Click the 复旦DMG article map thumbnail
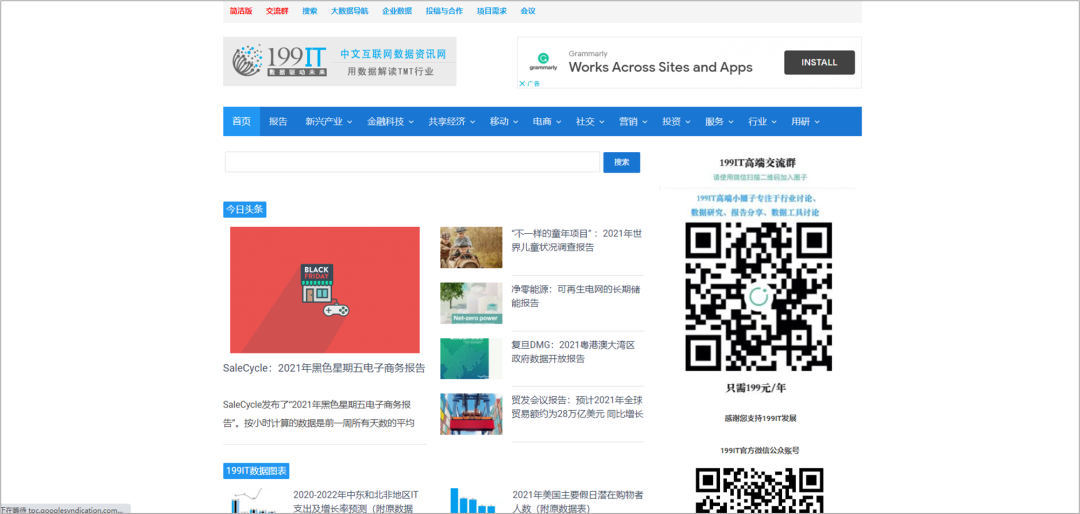The image size is (1080, 514). tap(471, 358)
